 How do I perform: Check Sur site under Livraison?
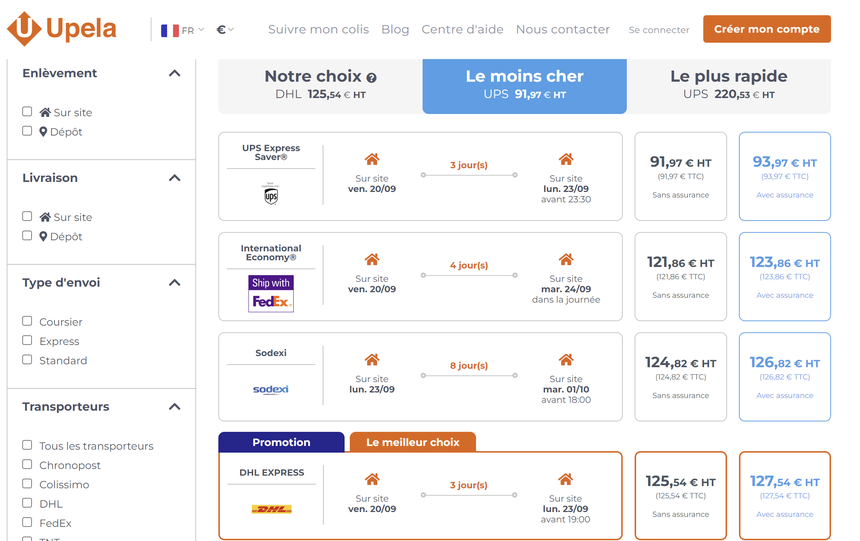tap(27, 216)
